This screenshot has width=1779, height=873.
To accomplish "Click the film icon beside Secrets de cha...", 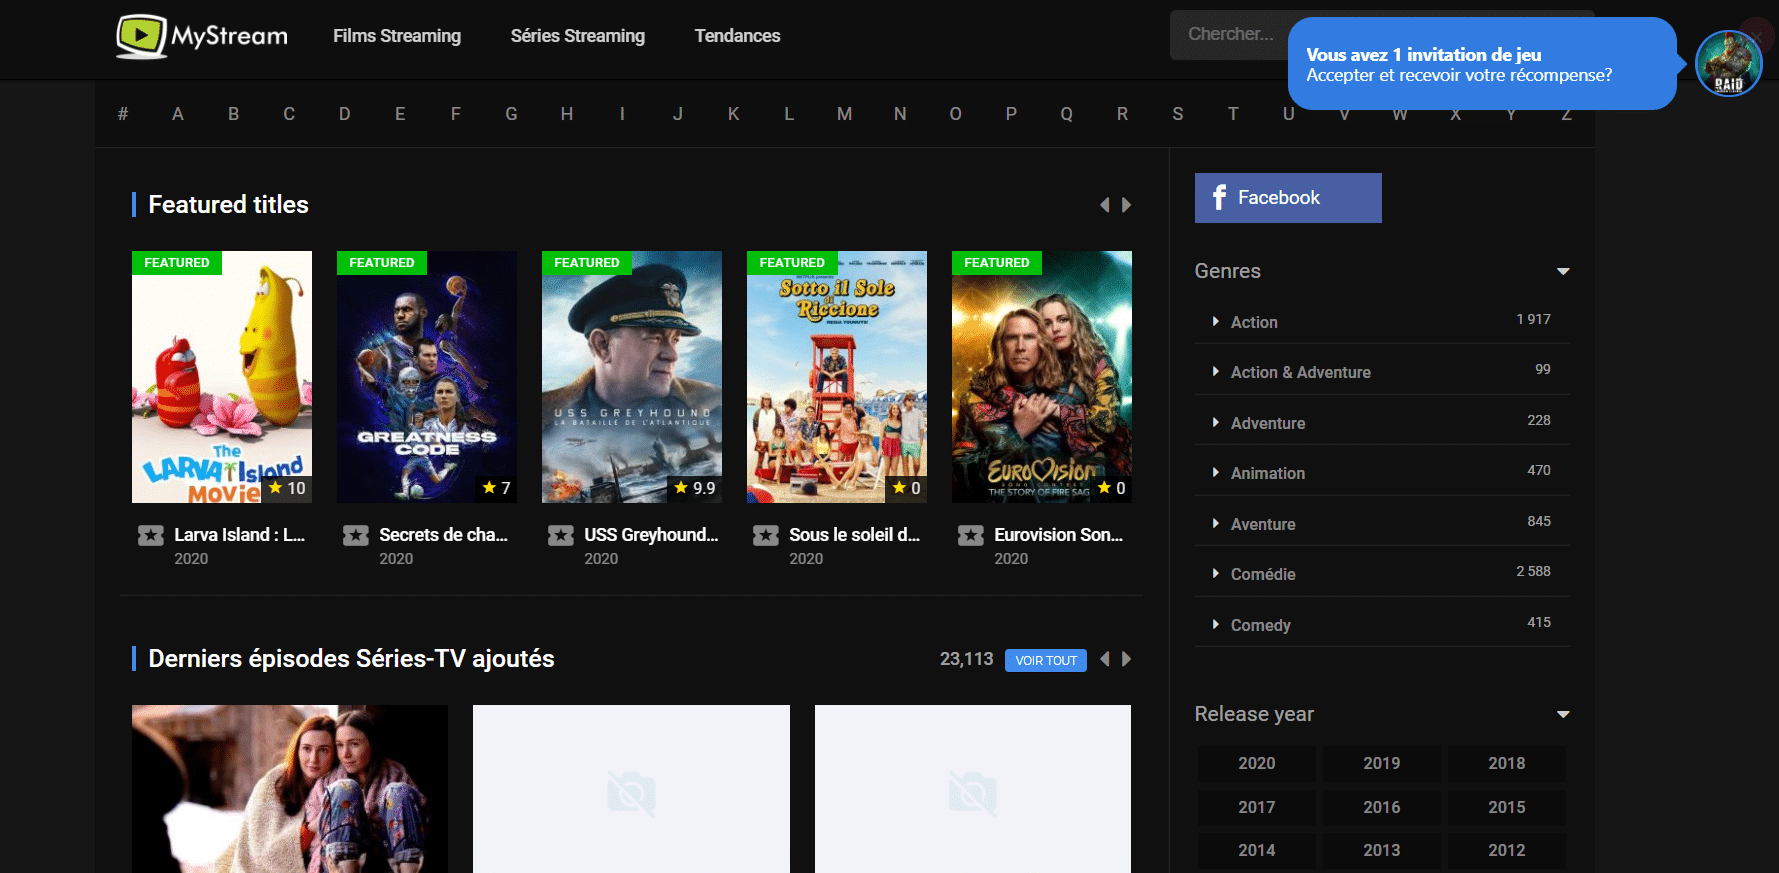I will click(x=356, y=536).
